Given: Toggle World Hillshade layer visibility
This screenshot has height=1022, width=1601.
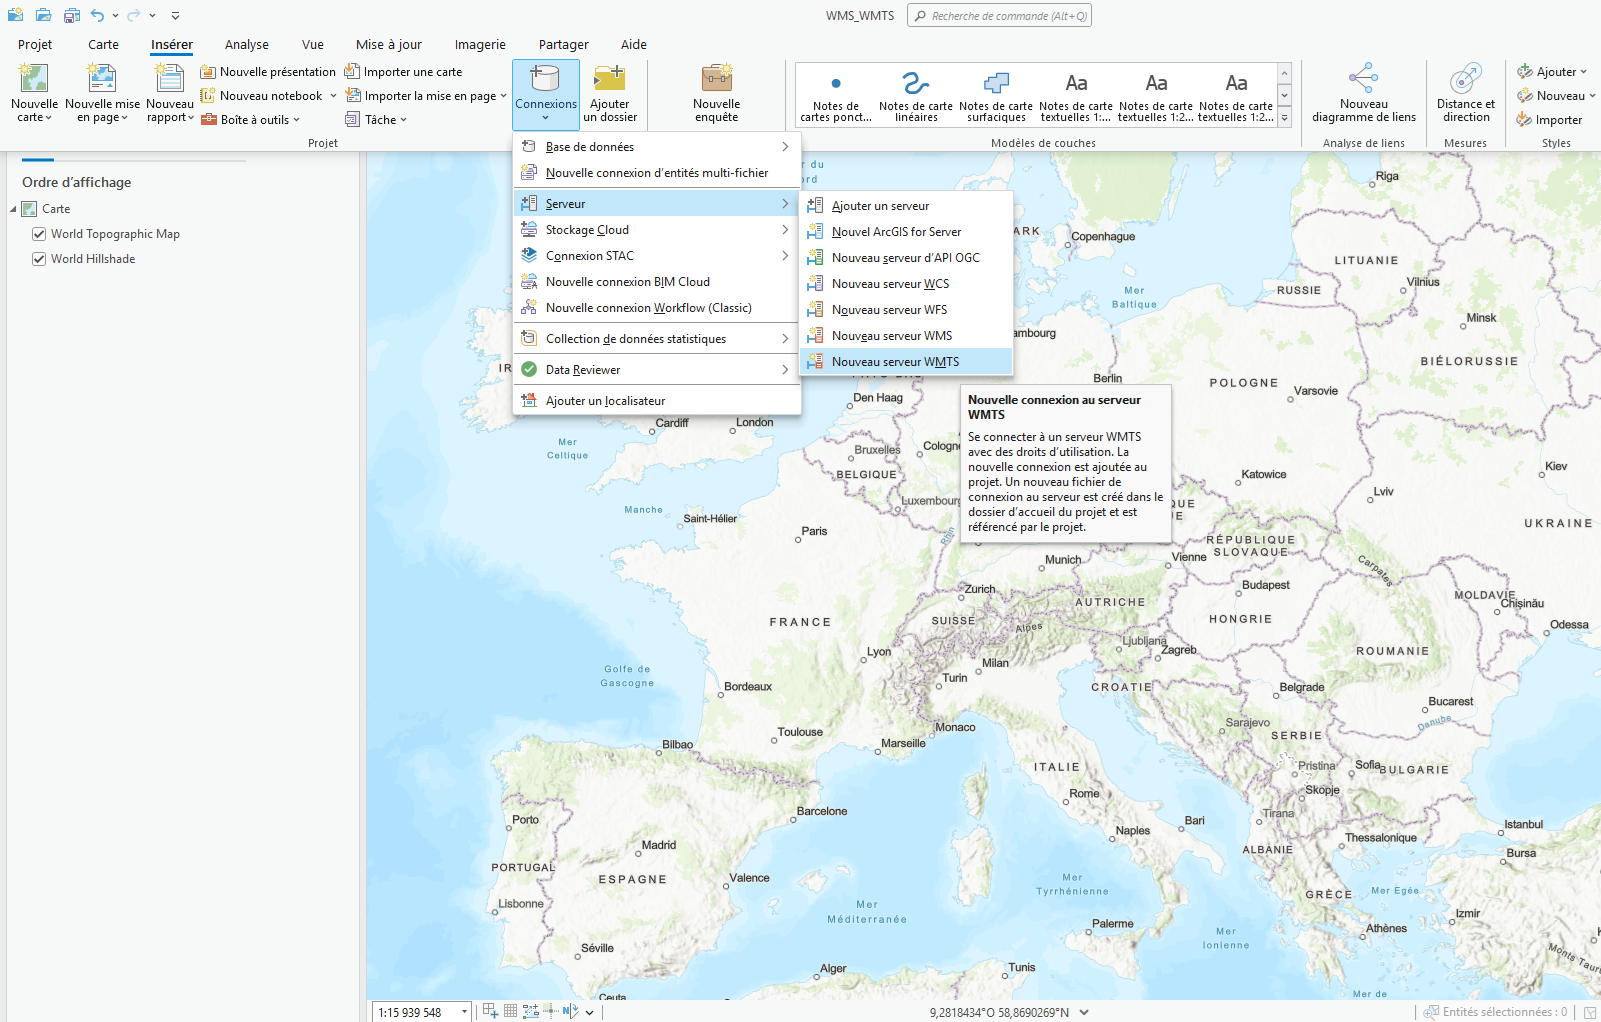Looking at the screenshot, I should pyautogui.click(x=39, y=259).
